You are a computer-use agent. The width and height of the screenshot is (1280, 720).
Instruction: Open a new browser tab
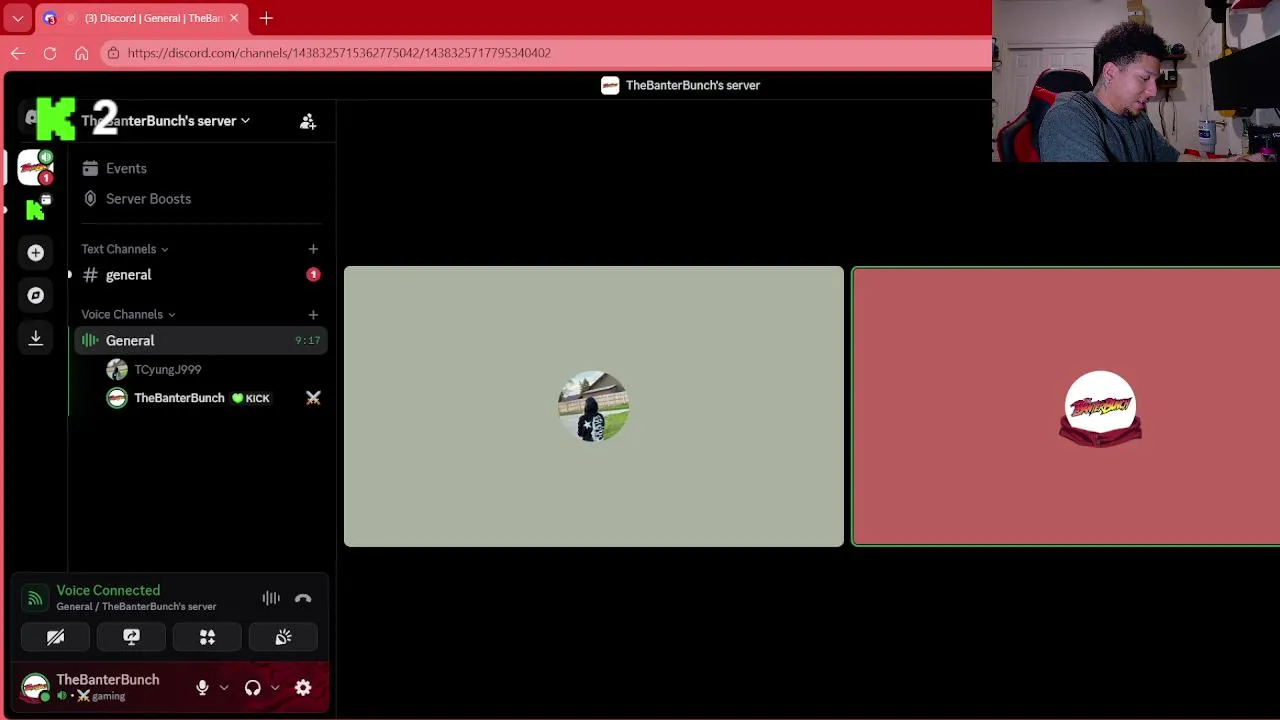click(x=266, y=18)
